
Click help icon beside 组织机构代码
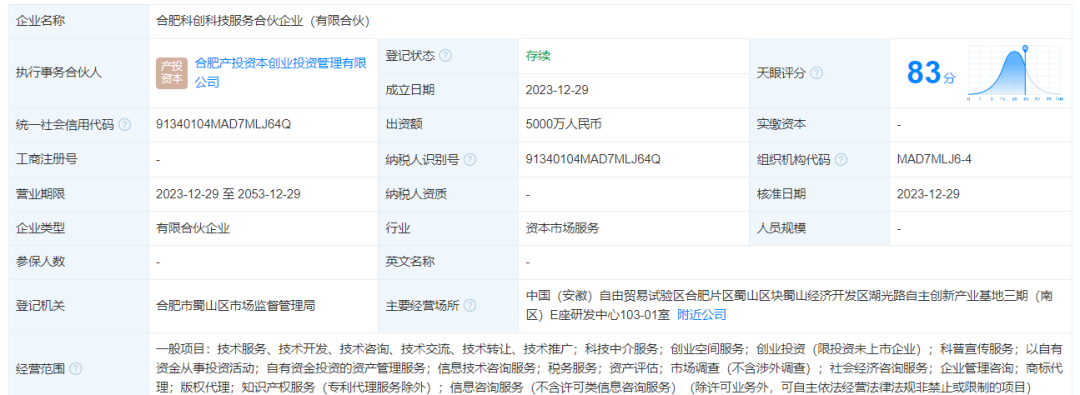(841, 159)
